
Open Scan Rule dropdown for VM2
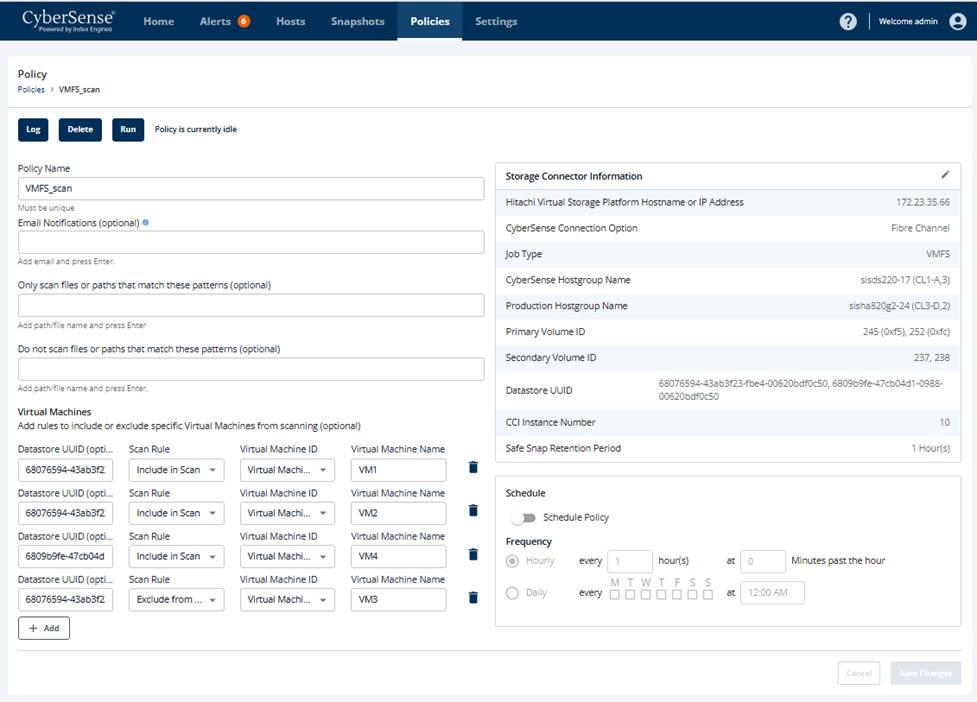click(176, 513)
